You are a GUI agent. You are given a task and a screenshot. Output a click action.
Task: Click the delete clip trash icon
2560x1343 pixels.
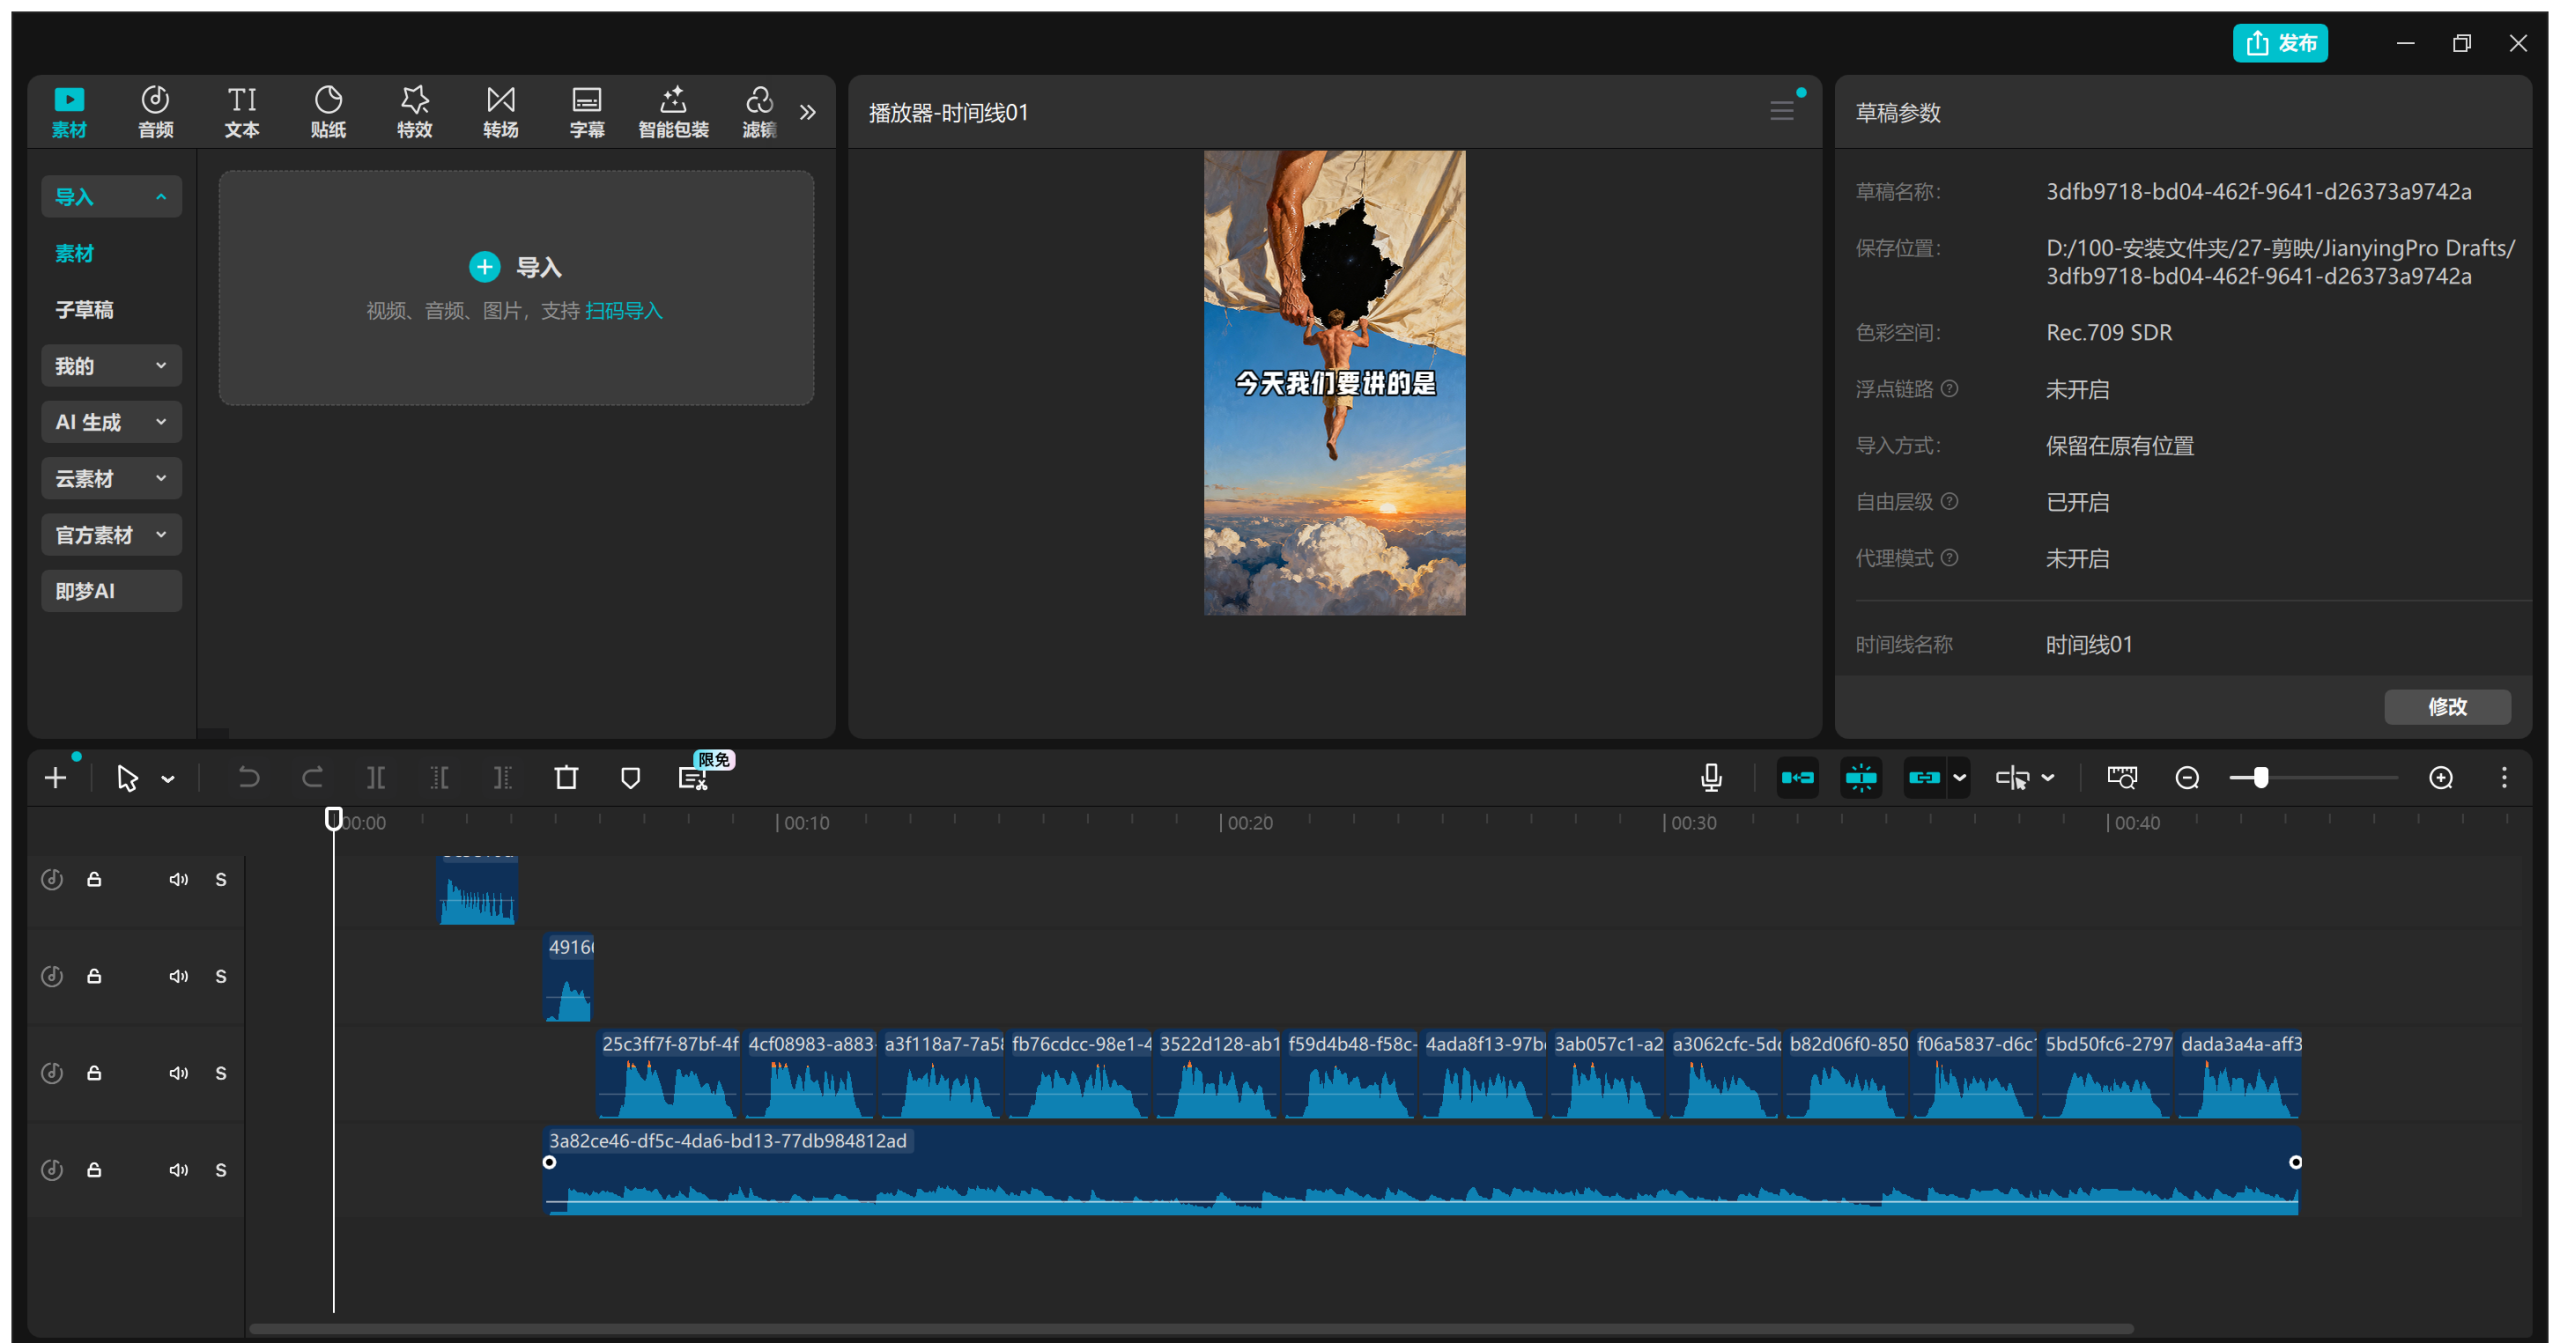tap(566, 777)
